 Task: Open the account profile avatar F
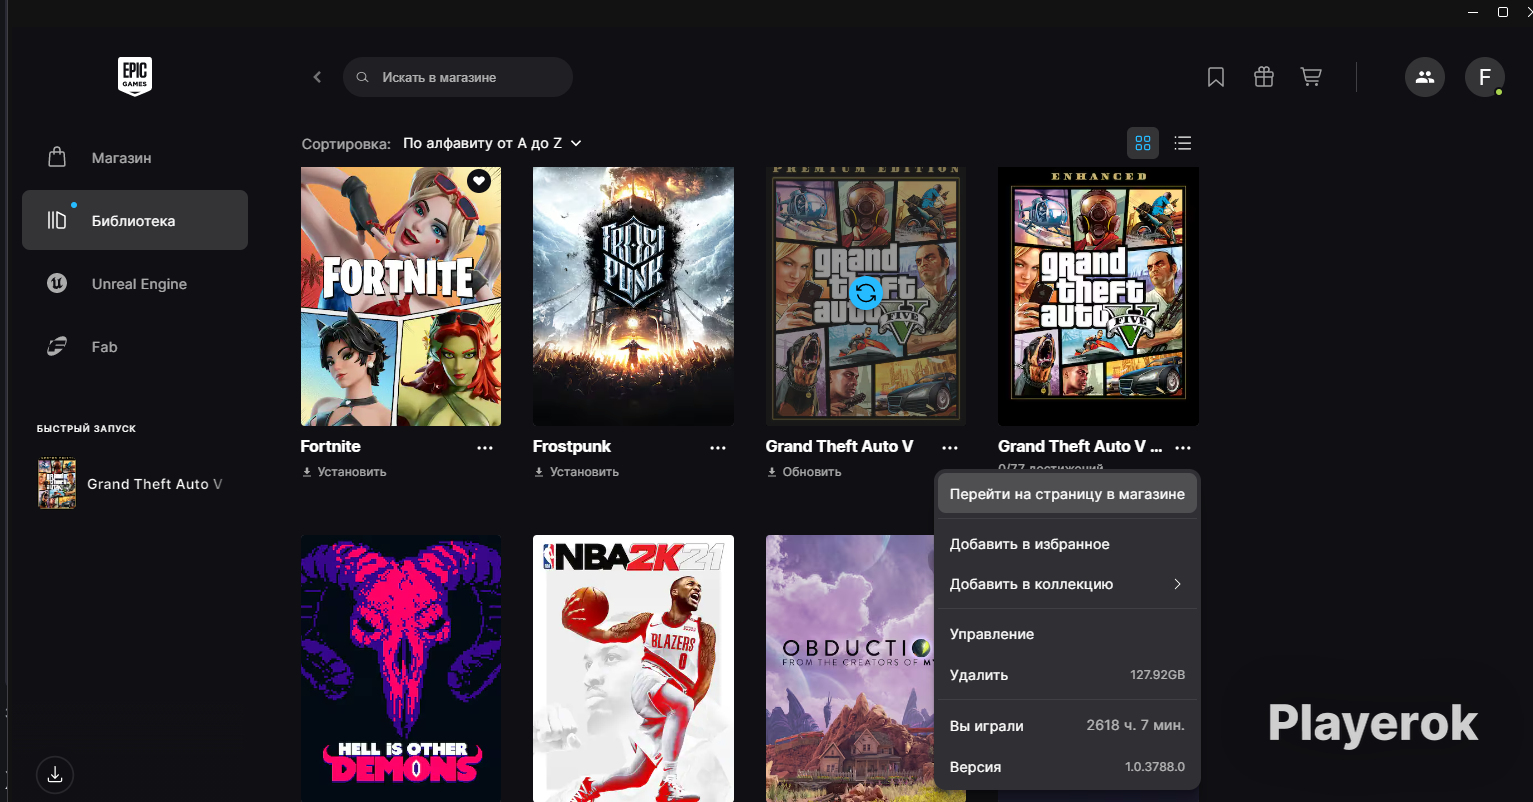point(1485,77)
